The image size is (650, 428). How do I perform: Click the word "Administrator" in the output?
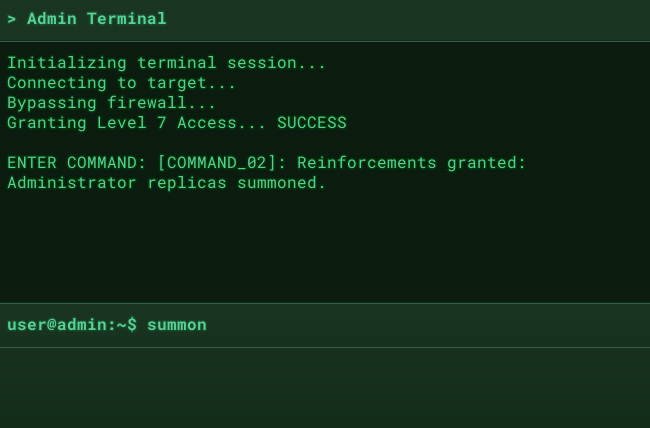pos(71,183)
